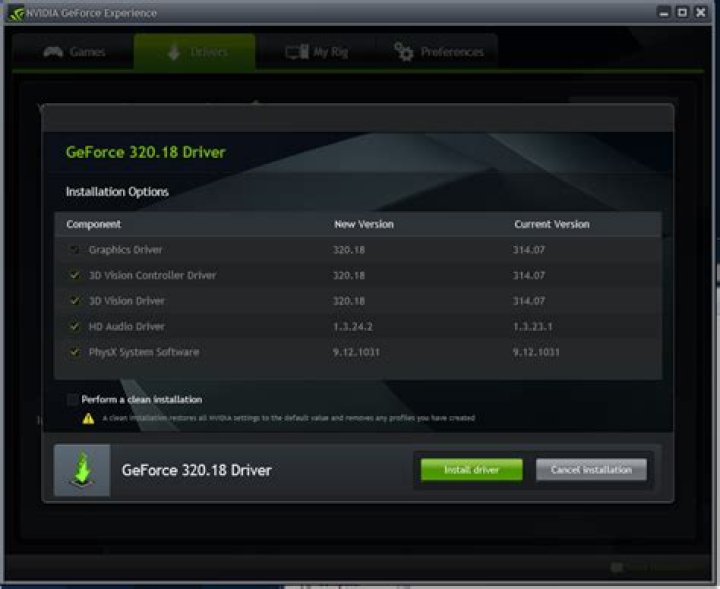Click the NVIDIA logo in title bar
This screenshot has height=589, width=720.
point(16,13)
